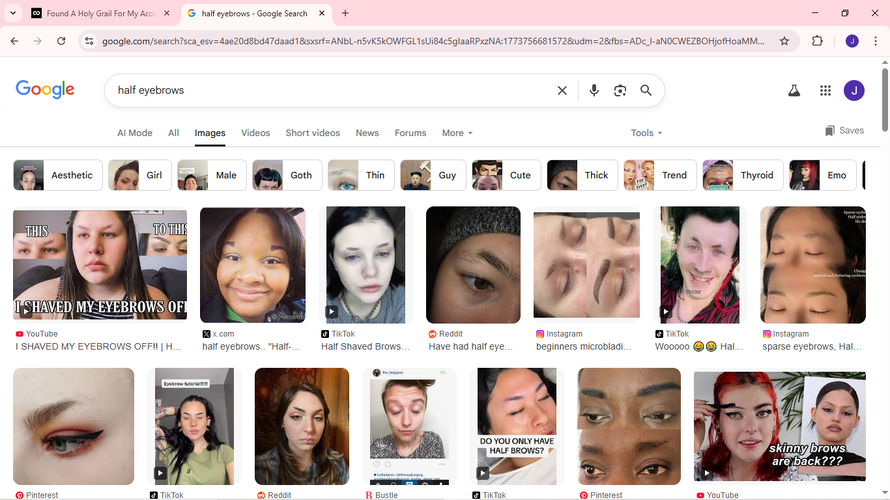This screenshot has width=890, height=500.
Task: Filter images by Girl chip
Action: (140, 175)
